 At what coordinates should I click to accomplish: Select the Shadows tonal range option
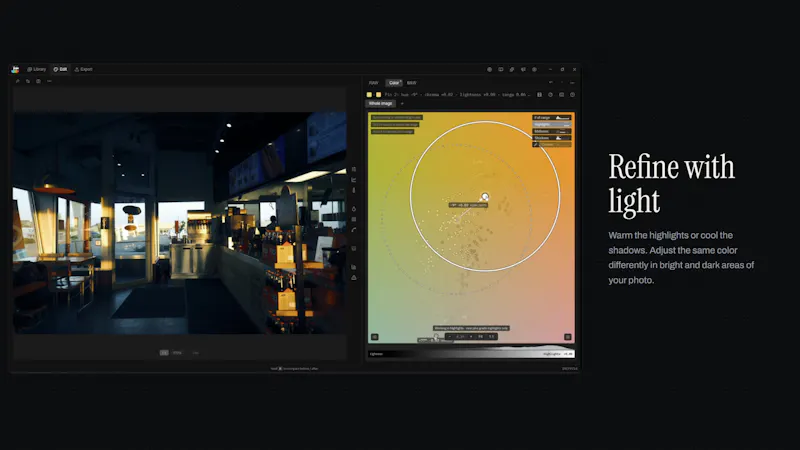tap(552, 138)
